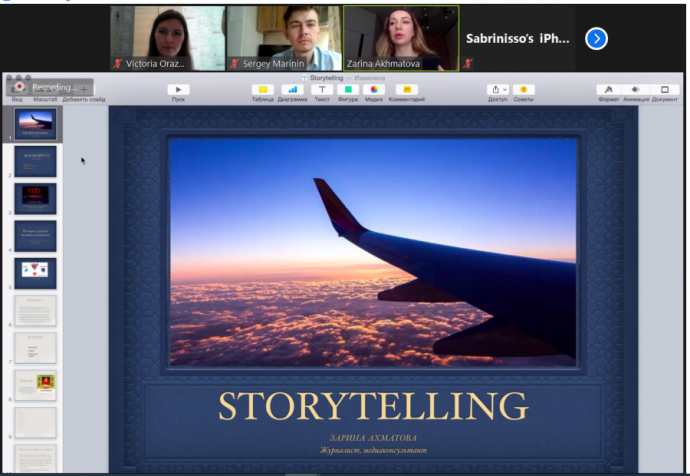Select slide 5 thumbnail in navigator

coord(35,273)
